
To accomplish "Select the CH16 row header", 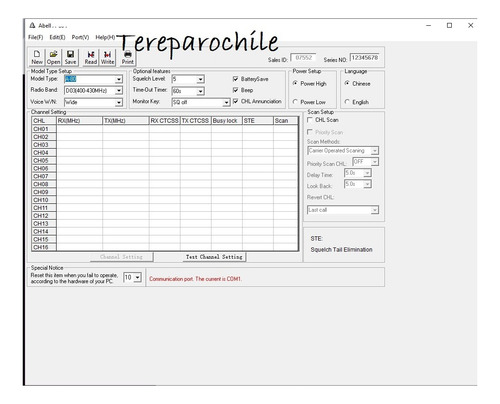I will pyautogui.click(x=44, y=247).
